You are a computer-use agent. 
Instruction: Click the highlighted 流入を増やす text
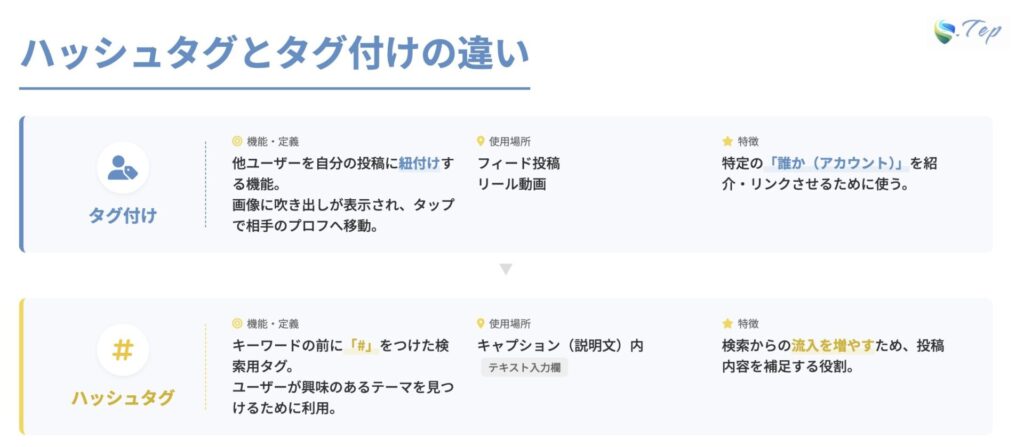(x=833, y=345)
